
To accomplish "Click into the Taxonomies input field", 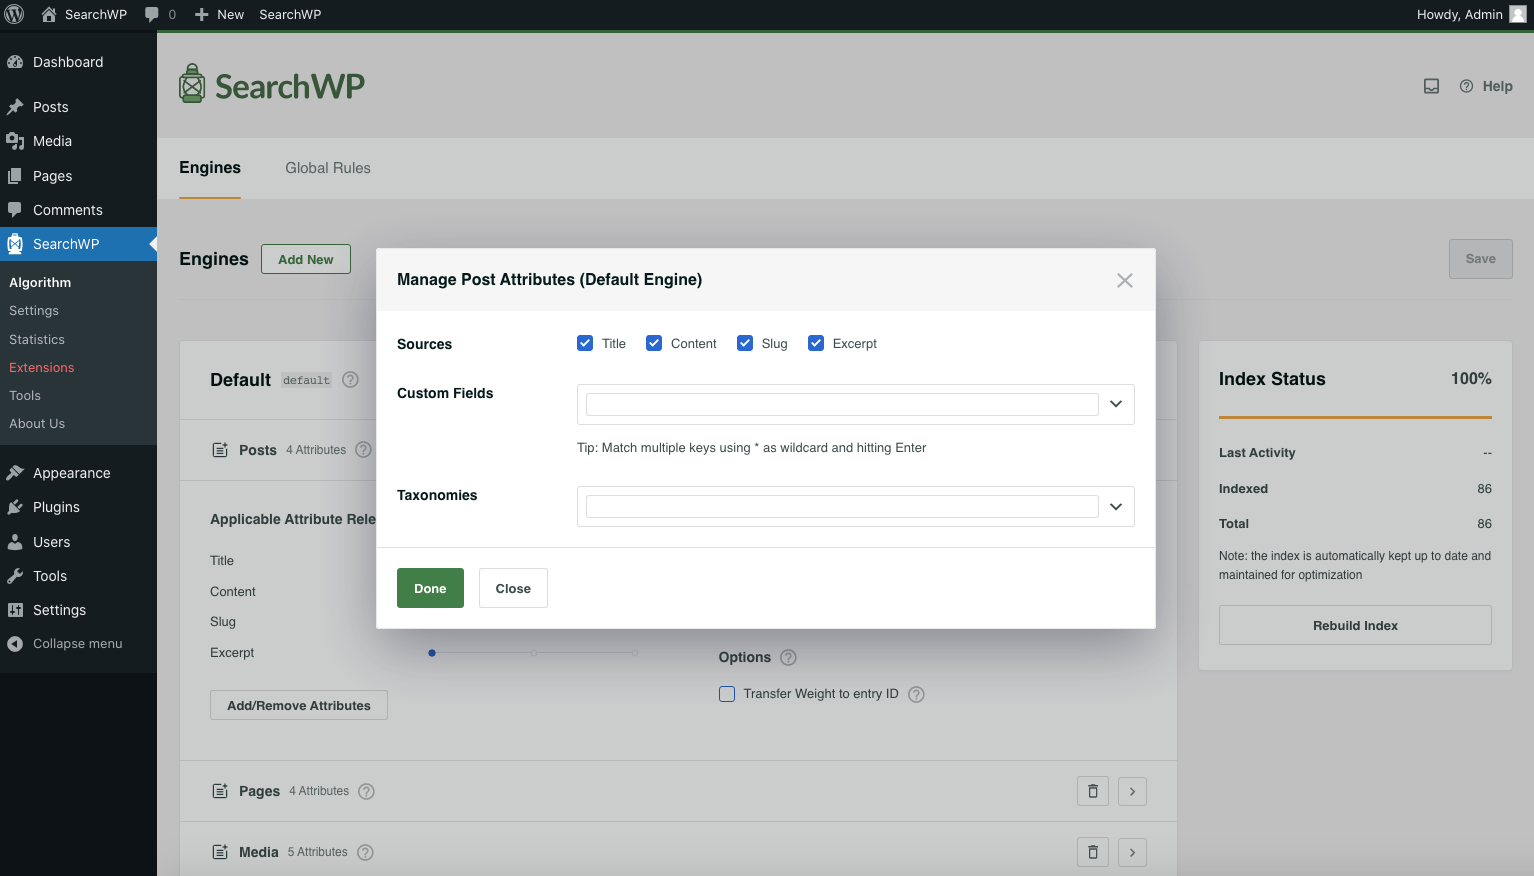I will [x=842, y=507].
